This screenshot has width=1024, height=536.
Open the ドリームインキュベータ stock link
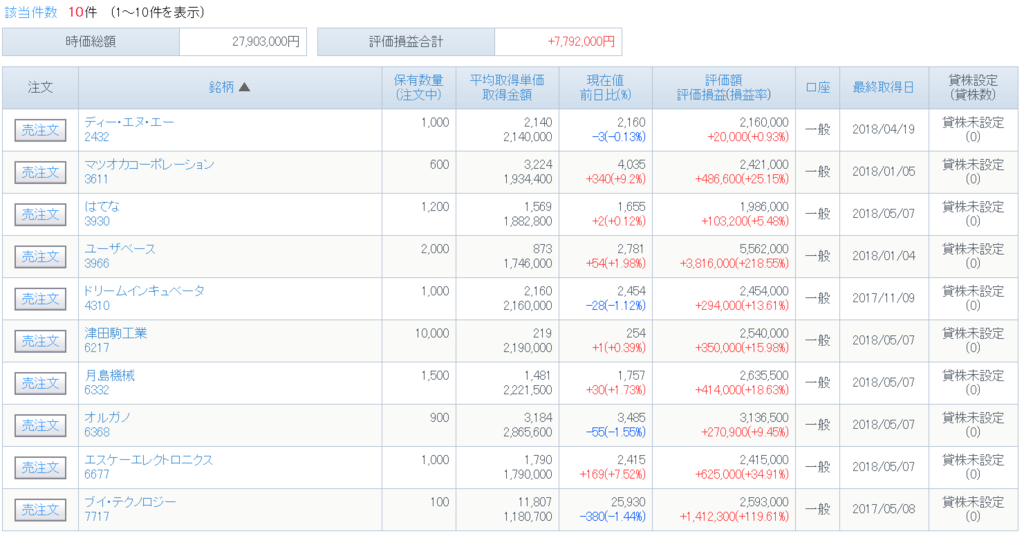144,291
